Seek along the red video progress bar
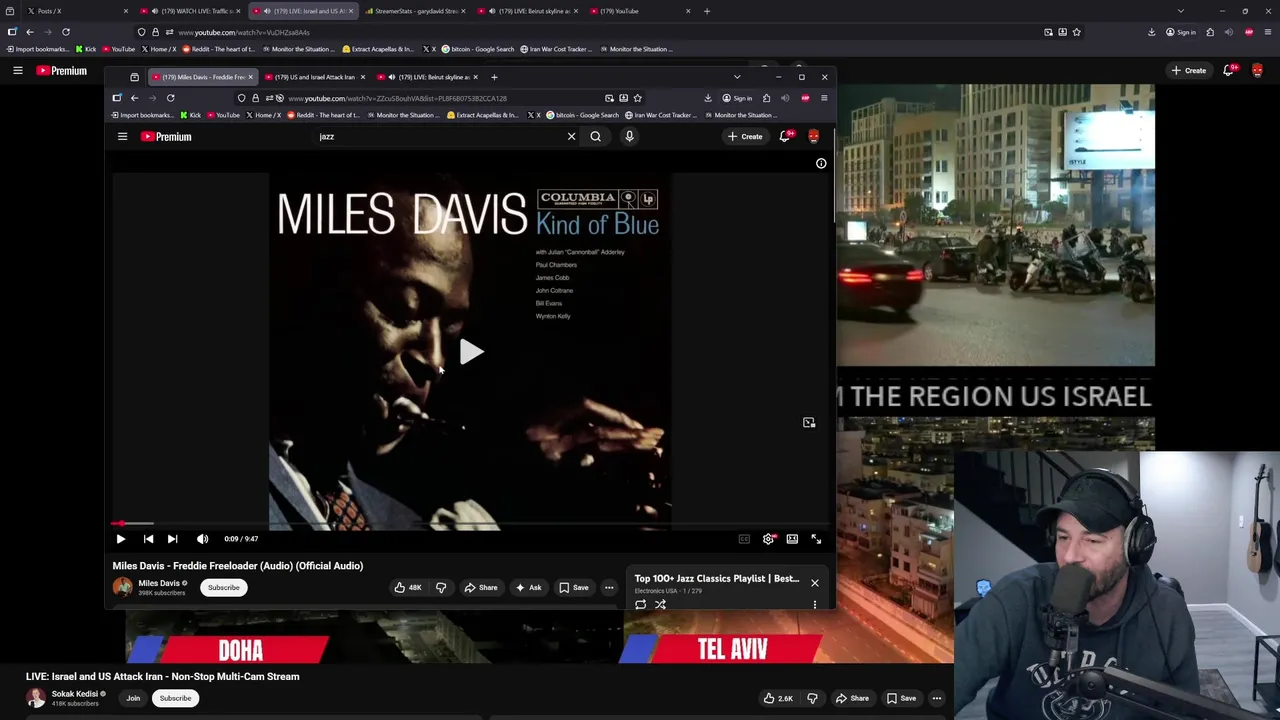The image size is (1280, 720). (x=470, y=523)
